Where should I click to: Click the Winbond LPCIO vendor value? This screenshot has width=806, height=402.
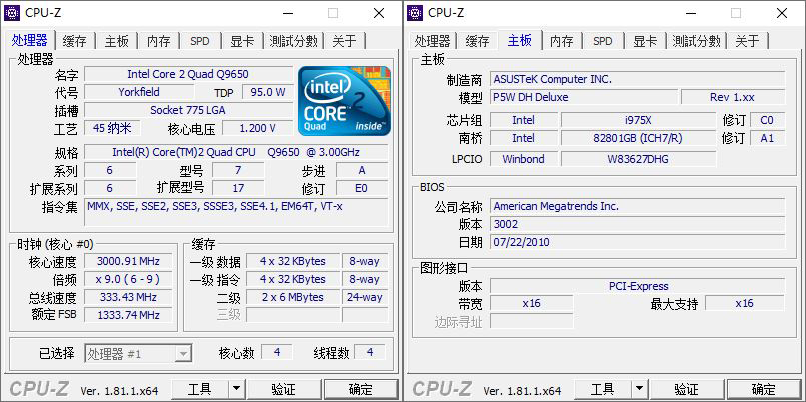pyautogui.click(x=524, y=159)
